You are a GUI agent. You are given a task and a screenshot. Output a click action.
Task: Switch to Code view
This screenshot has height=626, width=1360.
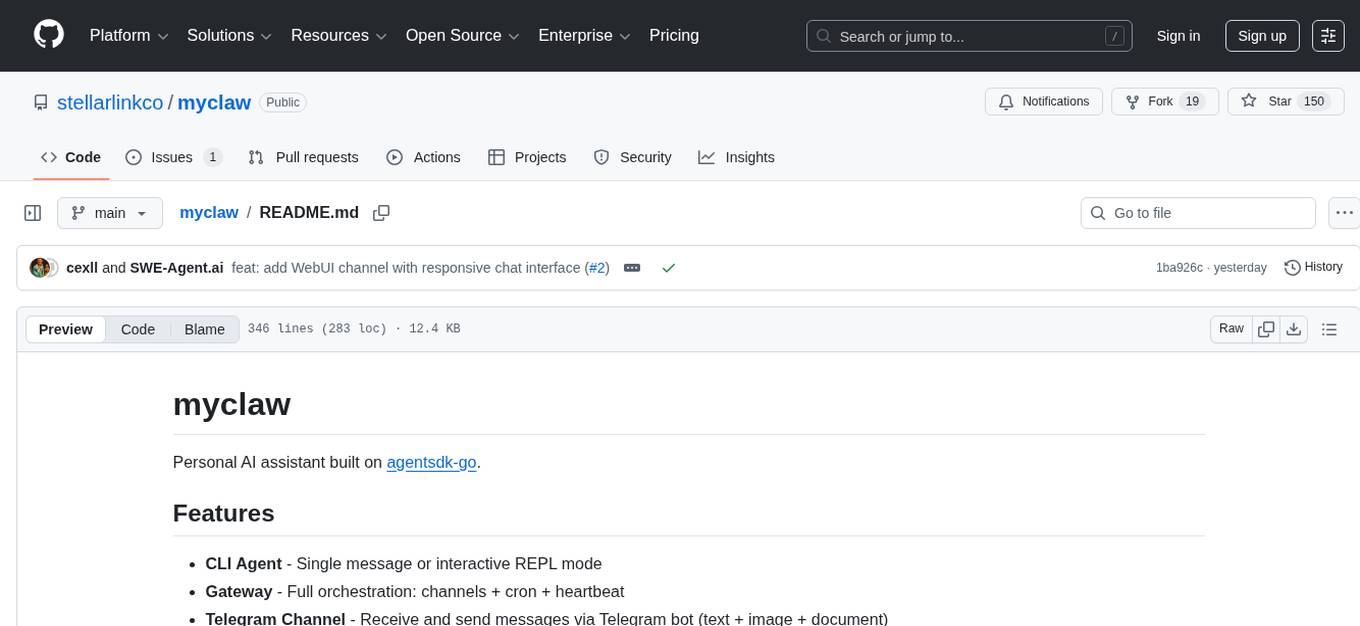pyautogui.click(x=138, y=329)
